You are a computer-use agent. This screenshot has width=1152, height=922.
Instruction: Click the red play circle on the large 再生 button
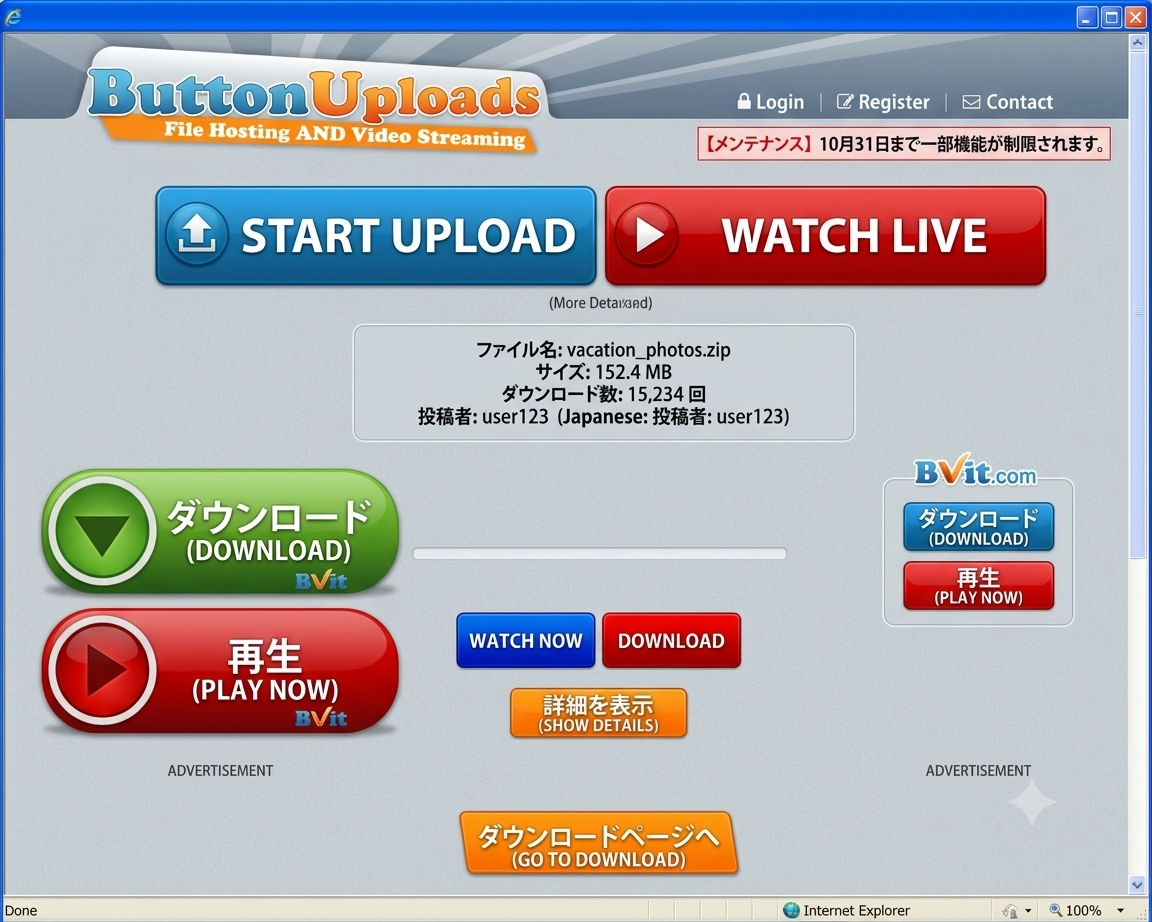click(x=102, y=669)
